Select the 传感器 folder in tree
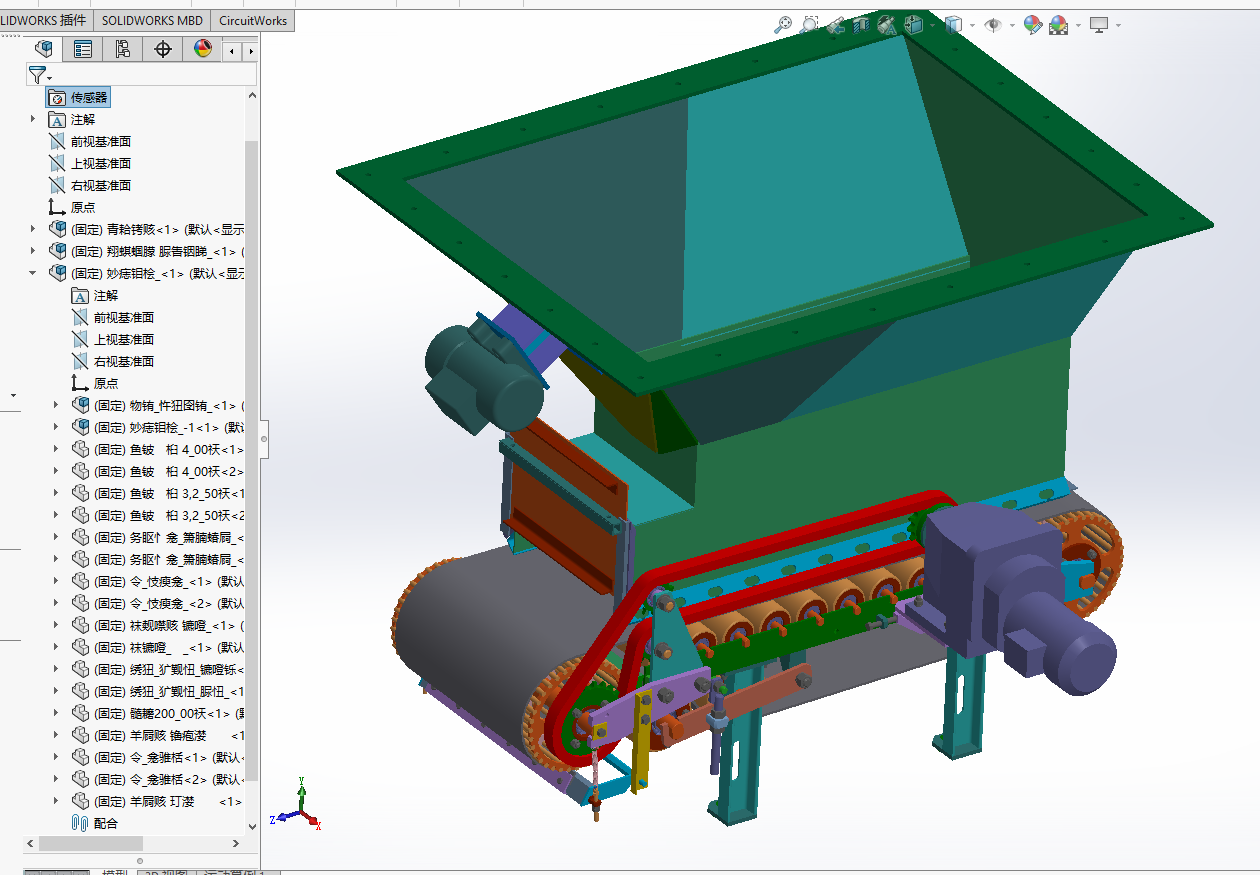The image size is (1260, 875). (78, 97)
